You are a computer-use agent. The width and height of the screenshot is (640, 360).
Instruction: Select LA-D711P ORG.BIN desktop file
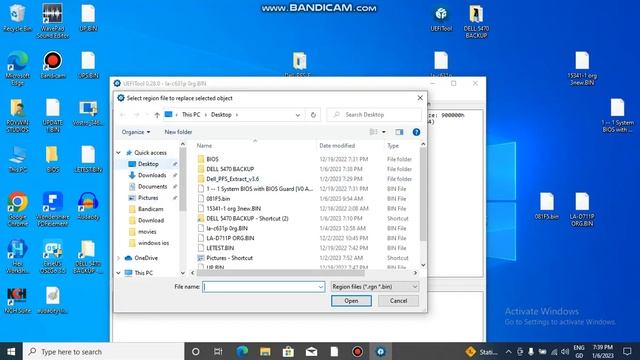pos(582,209)
